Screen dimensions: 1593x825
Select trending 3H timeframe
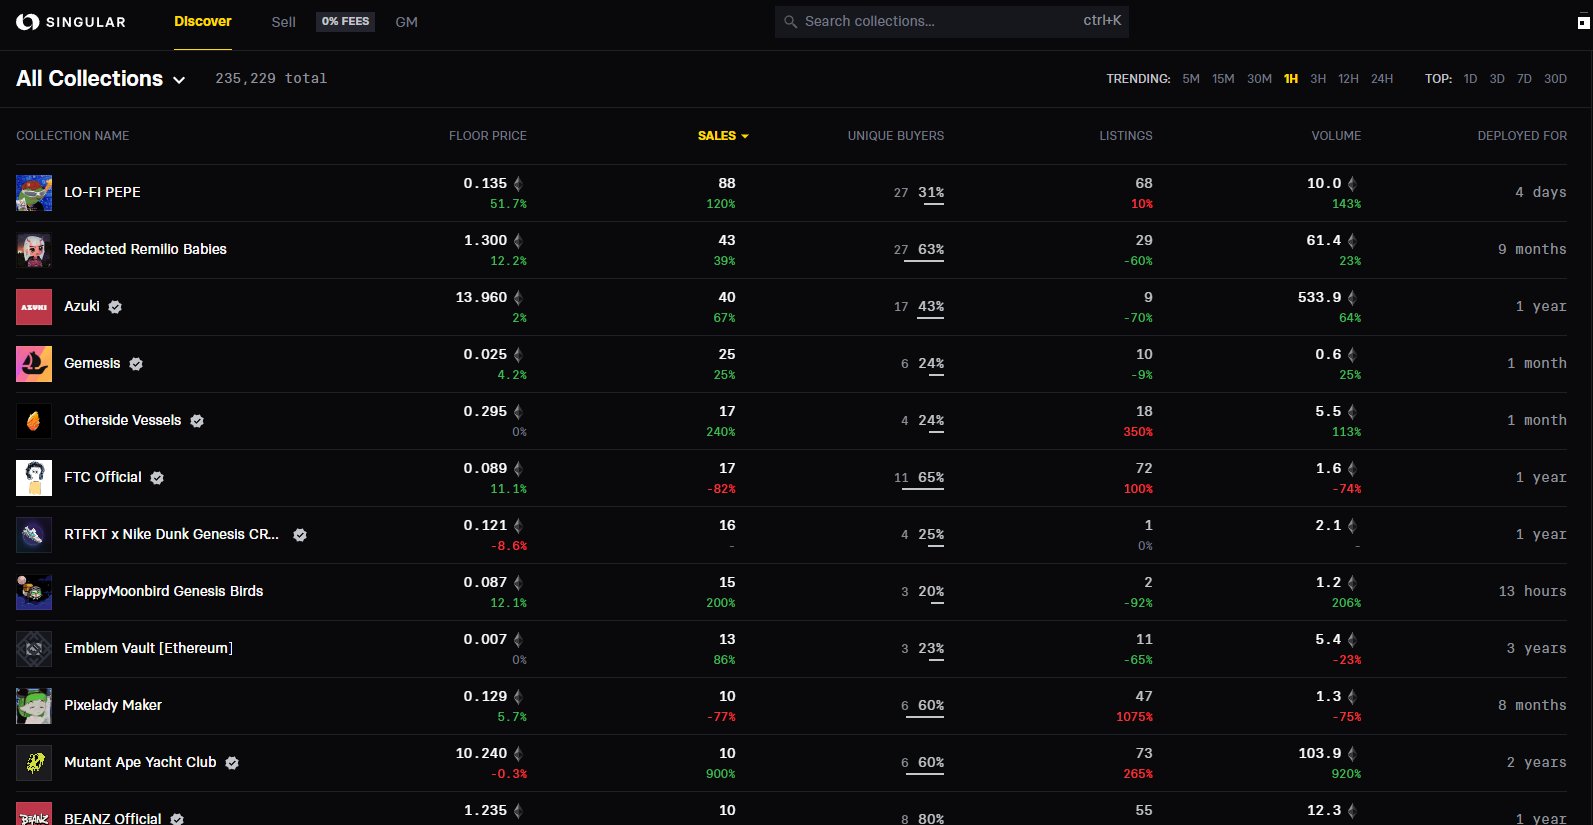coord(1318,79)
